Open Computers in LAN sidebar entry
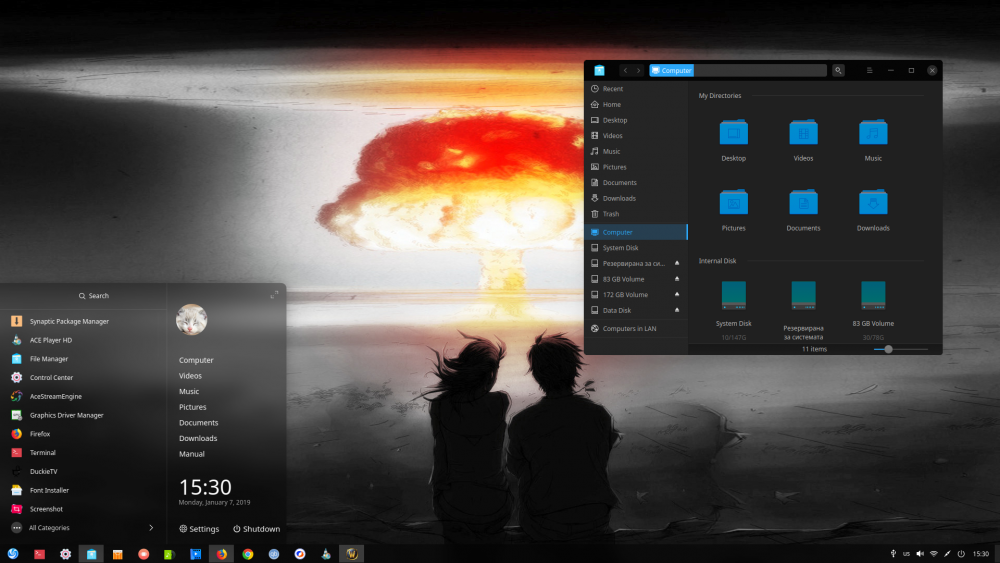This screenshot has height=563, width=1000. (x=636, y=328)
